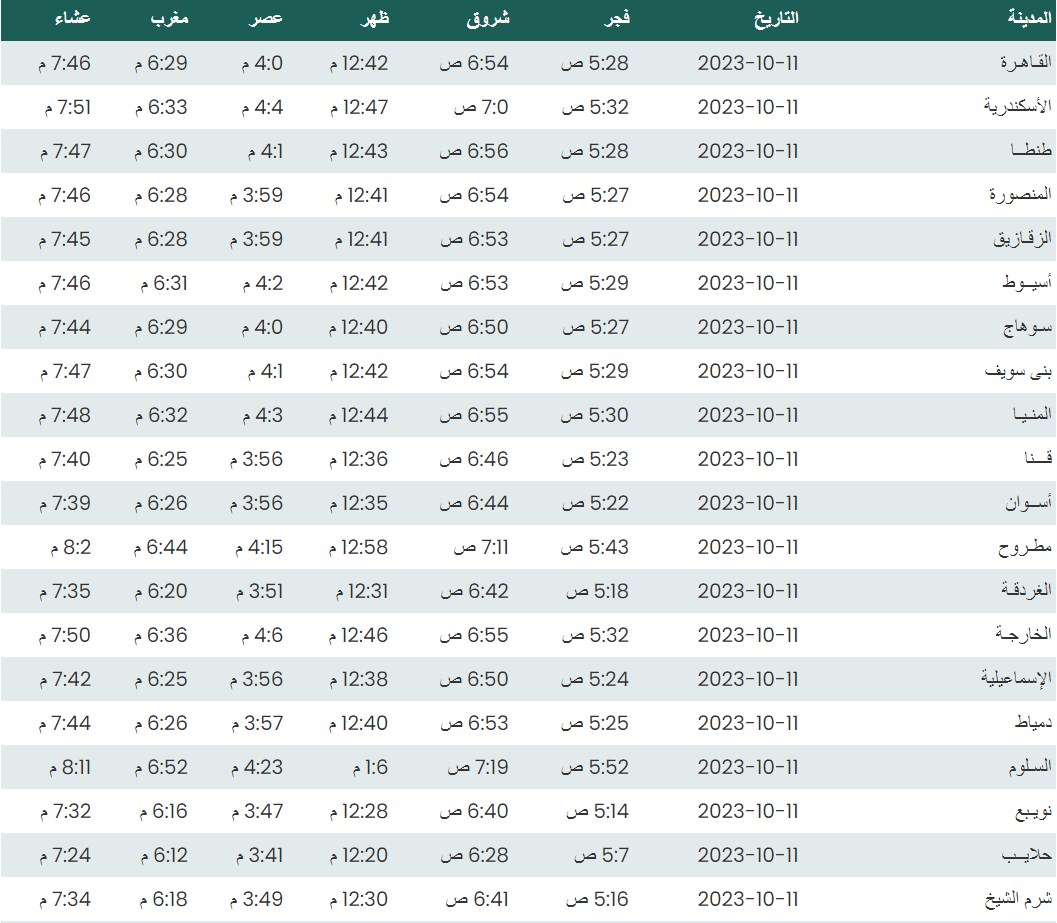Click the التاريخ column header
The width and height of the screenshot is (1057, 923).
(774, 20)
